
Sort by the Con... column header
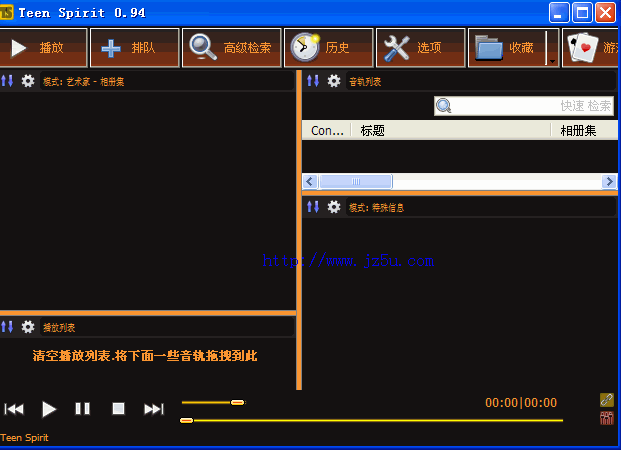(x=327, y=130)
